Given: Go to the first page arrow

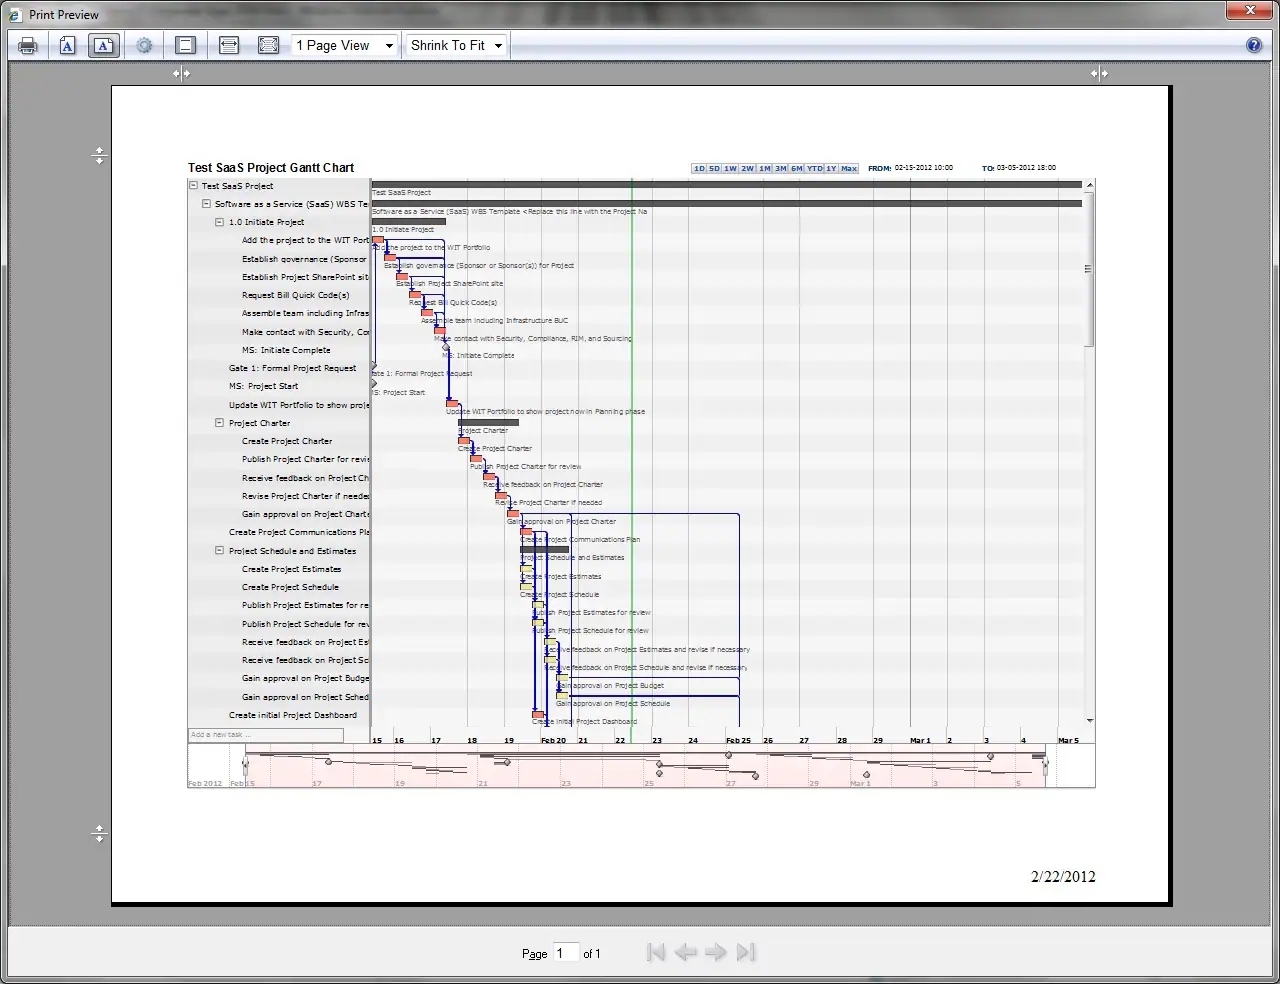Looking at the screenshot, I should [656, 952].
